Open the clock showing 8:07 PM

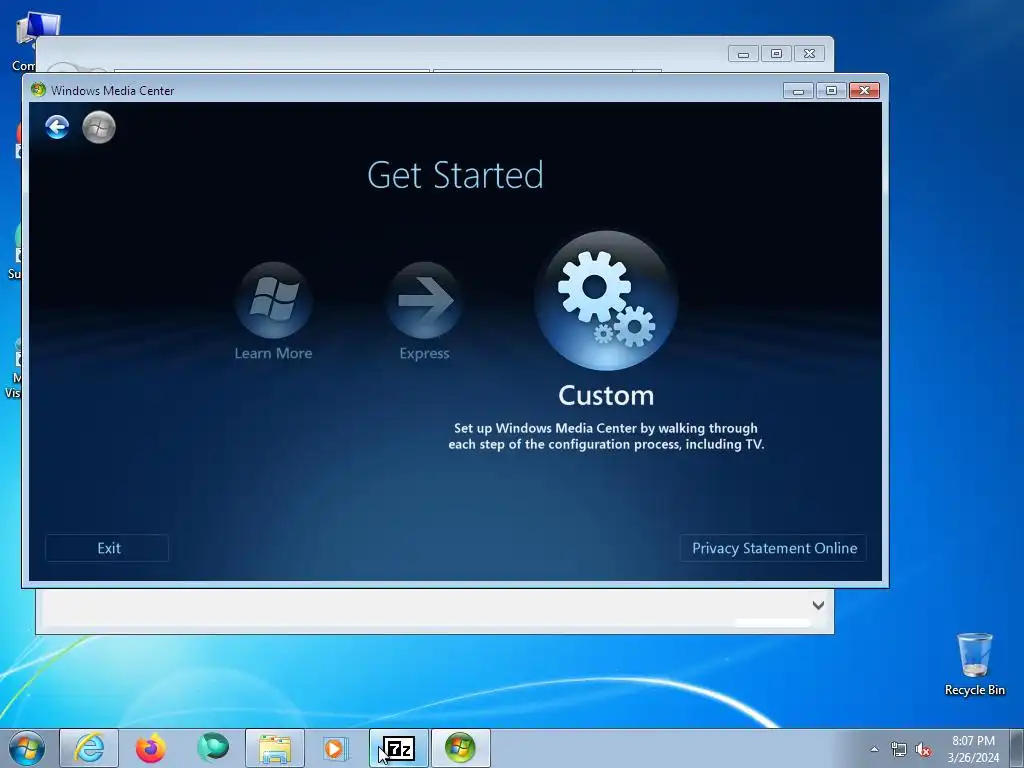[973, 749]
